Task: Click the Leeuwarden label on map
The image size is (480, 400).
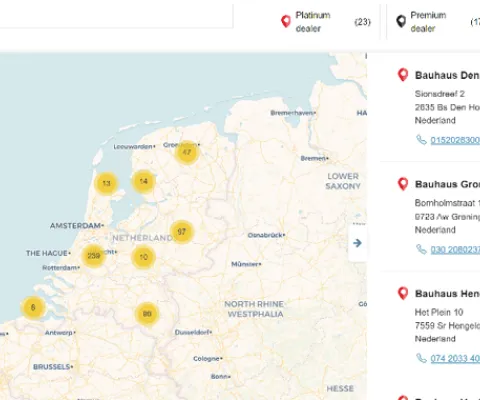Action: tap(134, 147)
